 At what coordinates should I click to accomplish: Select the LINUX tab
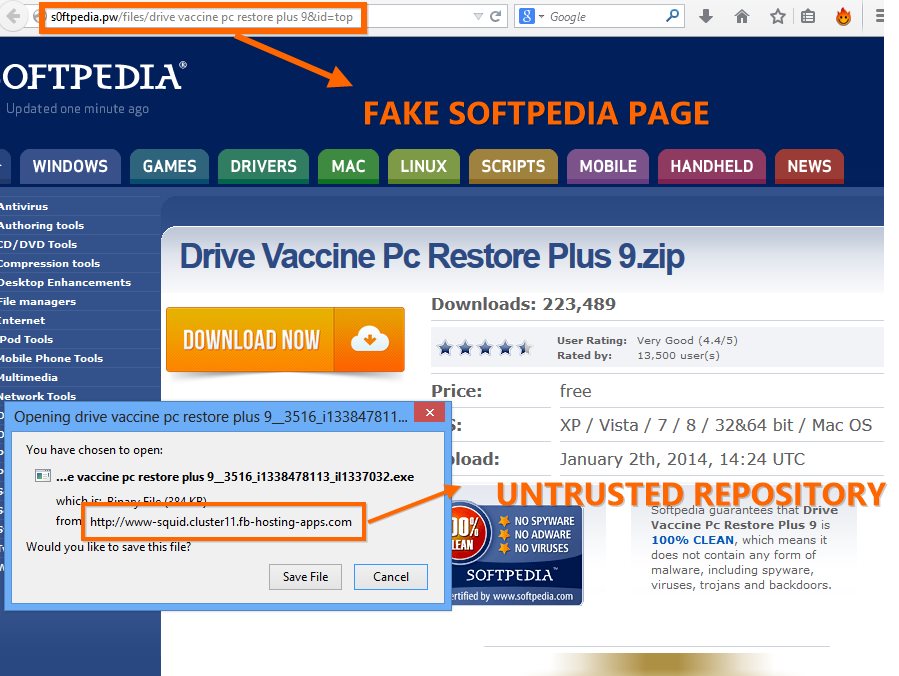[x=424, y=166]
